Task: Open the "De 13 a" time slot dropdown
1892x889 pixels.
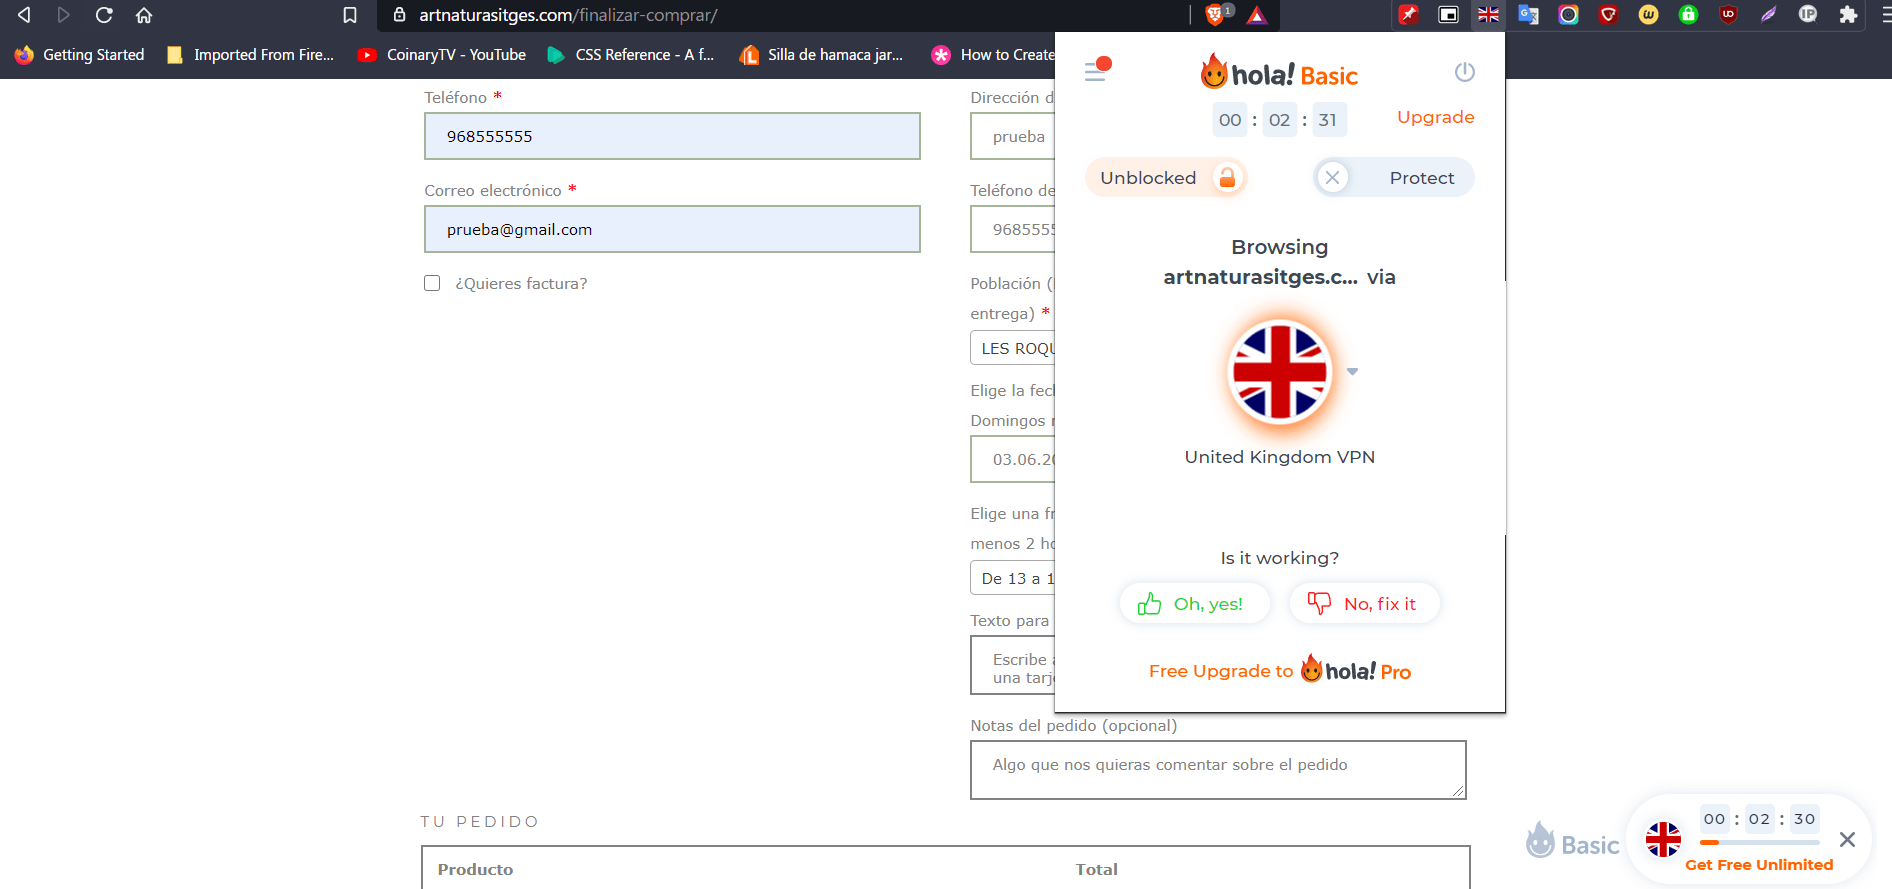Action: [x=1013, y=578]
